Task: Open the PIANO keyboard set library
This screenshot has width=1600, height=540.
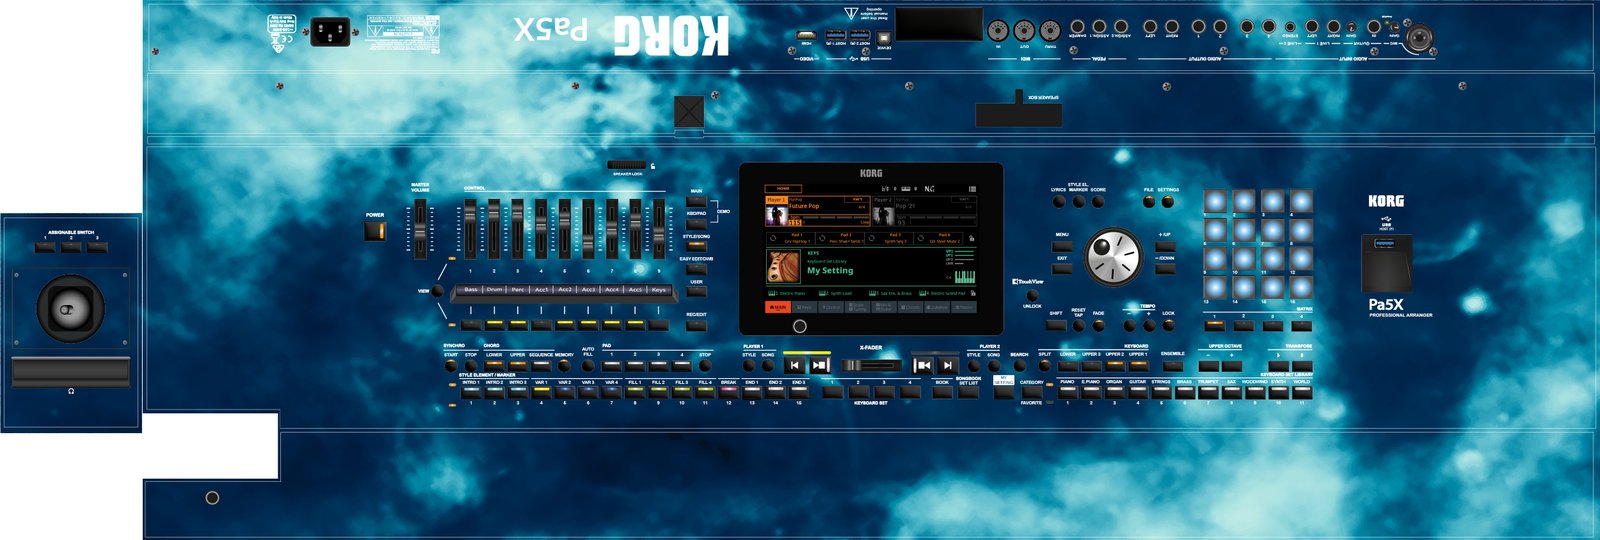Action: [x=1067, y=392]
